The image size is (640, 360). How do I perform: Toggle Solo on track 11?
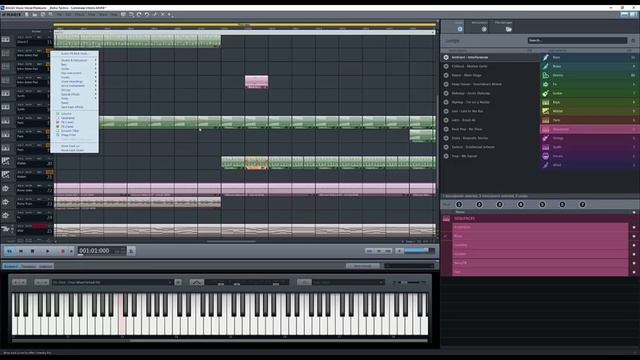point(21,37)
